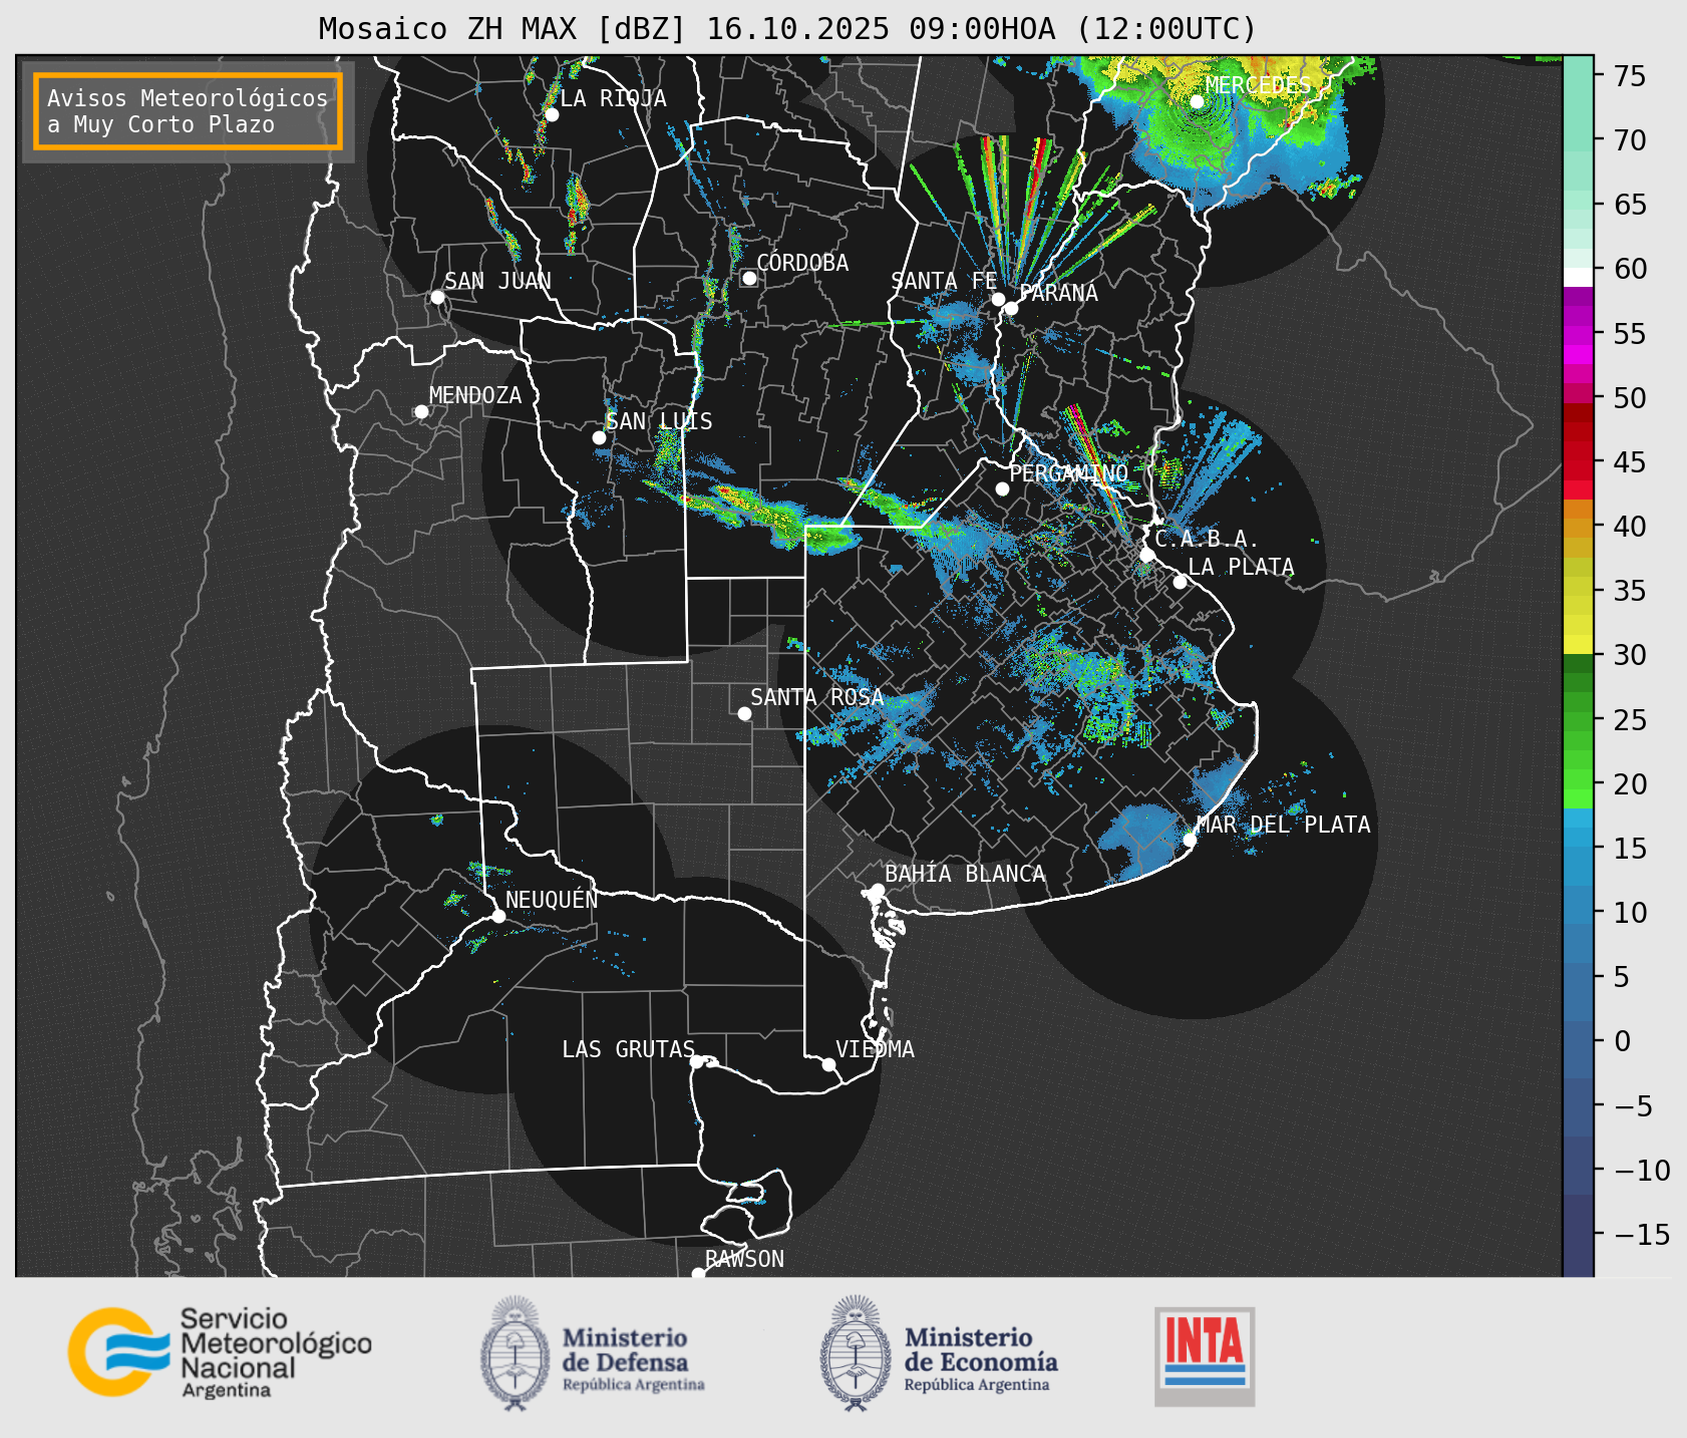This screenshot has height=1438, width=1687.
Task: Click the C.A.B.A. city marker dot
Action: coord(1147,555)
